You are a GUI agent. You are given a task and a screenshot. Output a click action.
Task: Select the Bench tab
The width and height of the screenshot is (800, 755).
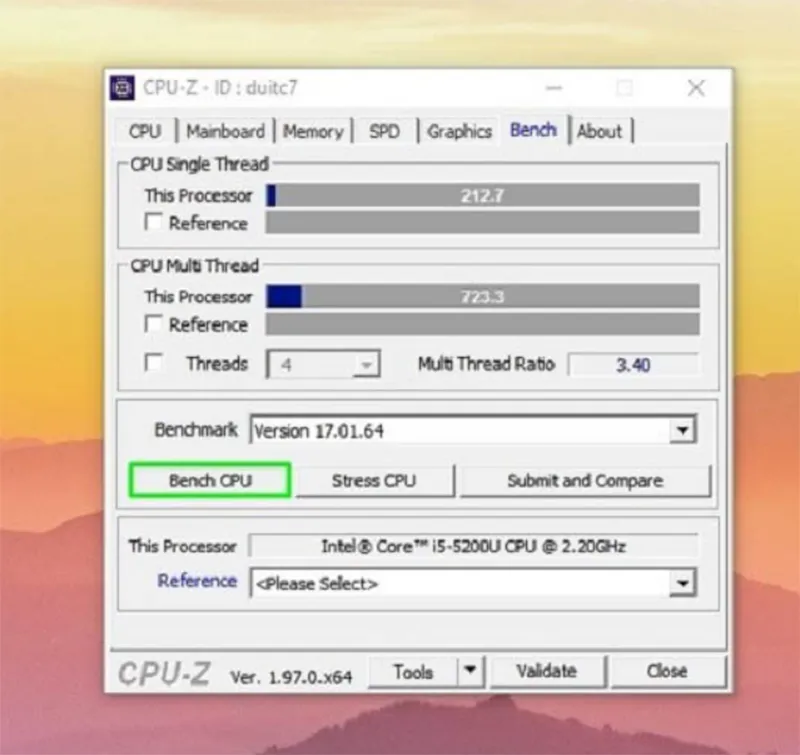(533, 130)
